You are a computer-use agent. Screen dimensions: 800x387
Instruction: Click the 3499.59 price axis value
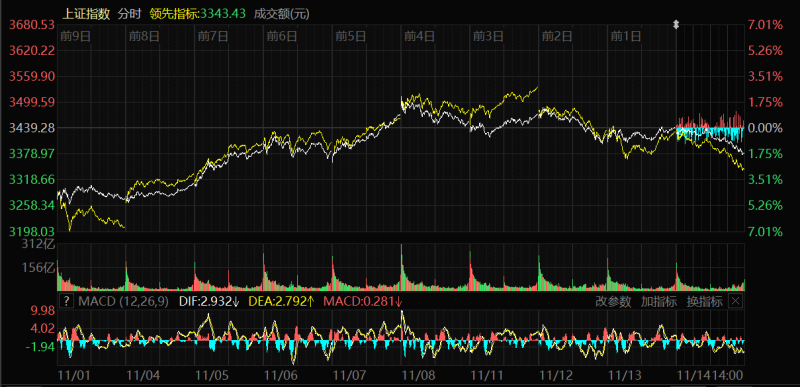point(32,102)
